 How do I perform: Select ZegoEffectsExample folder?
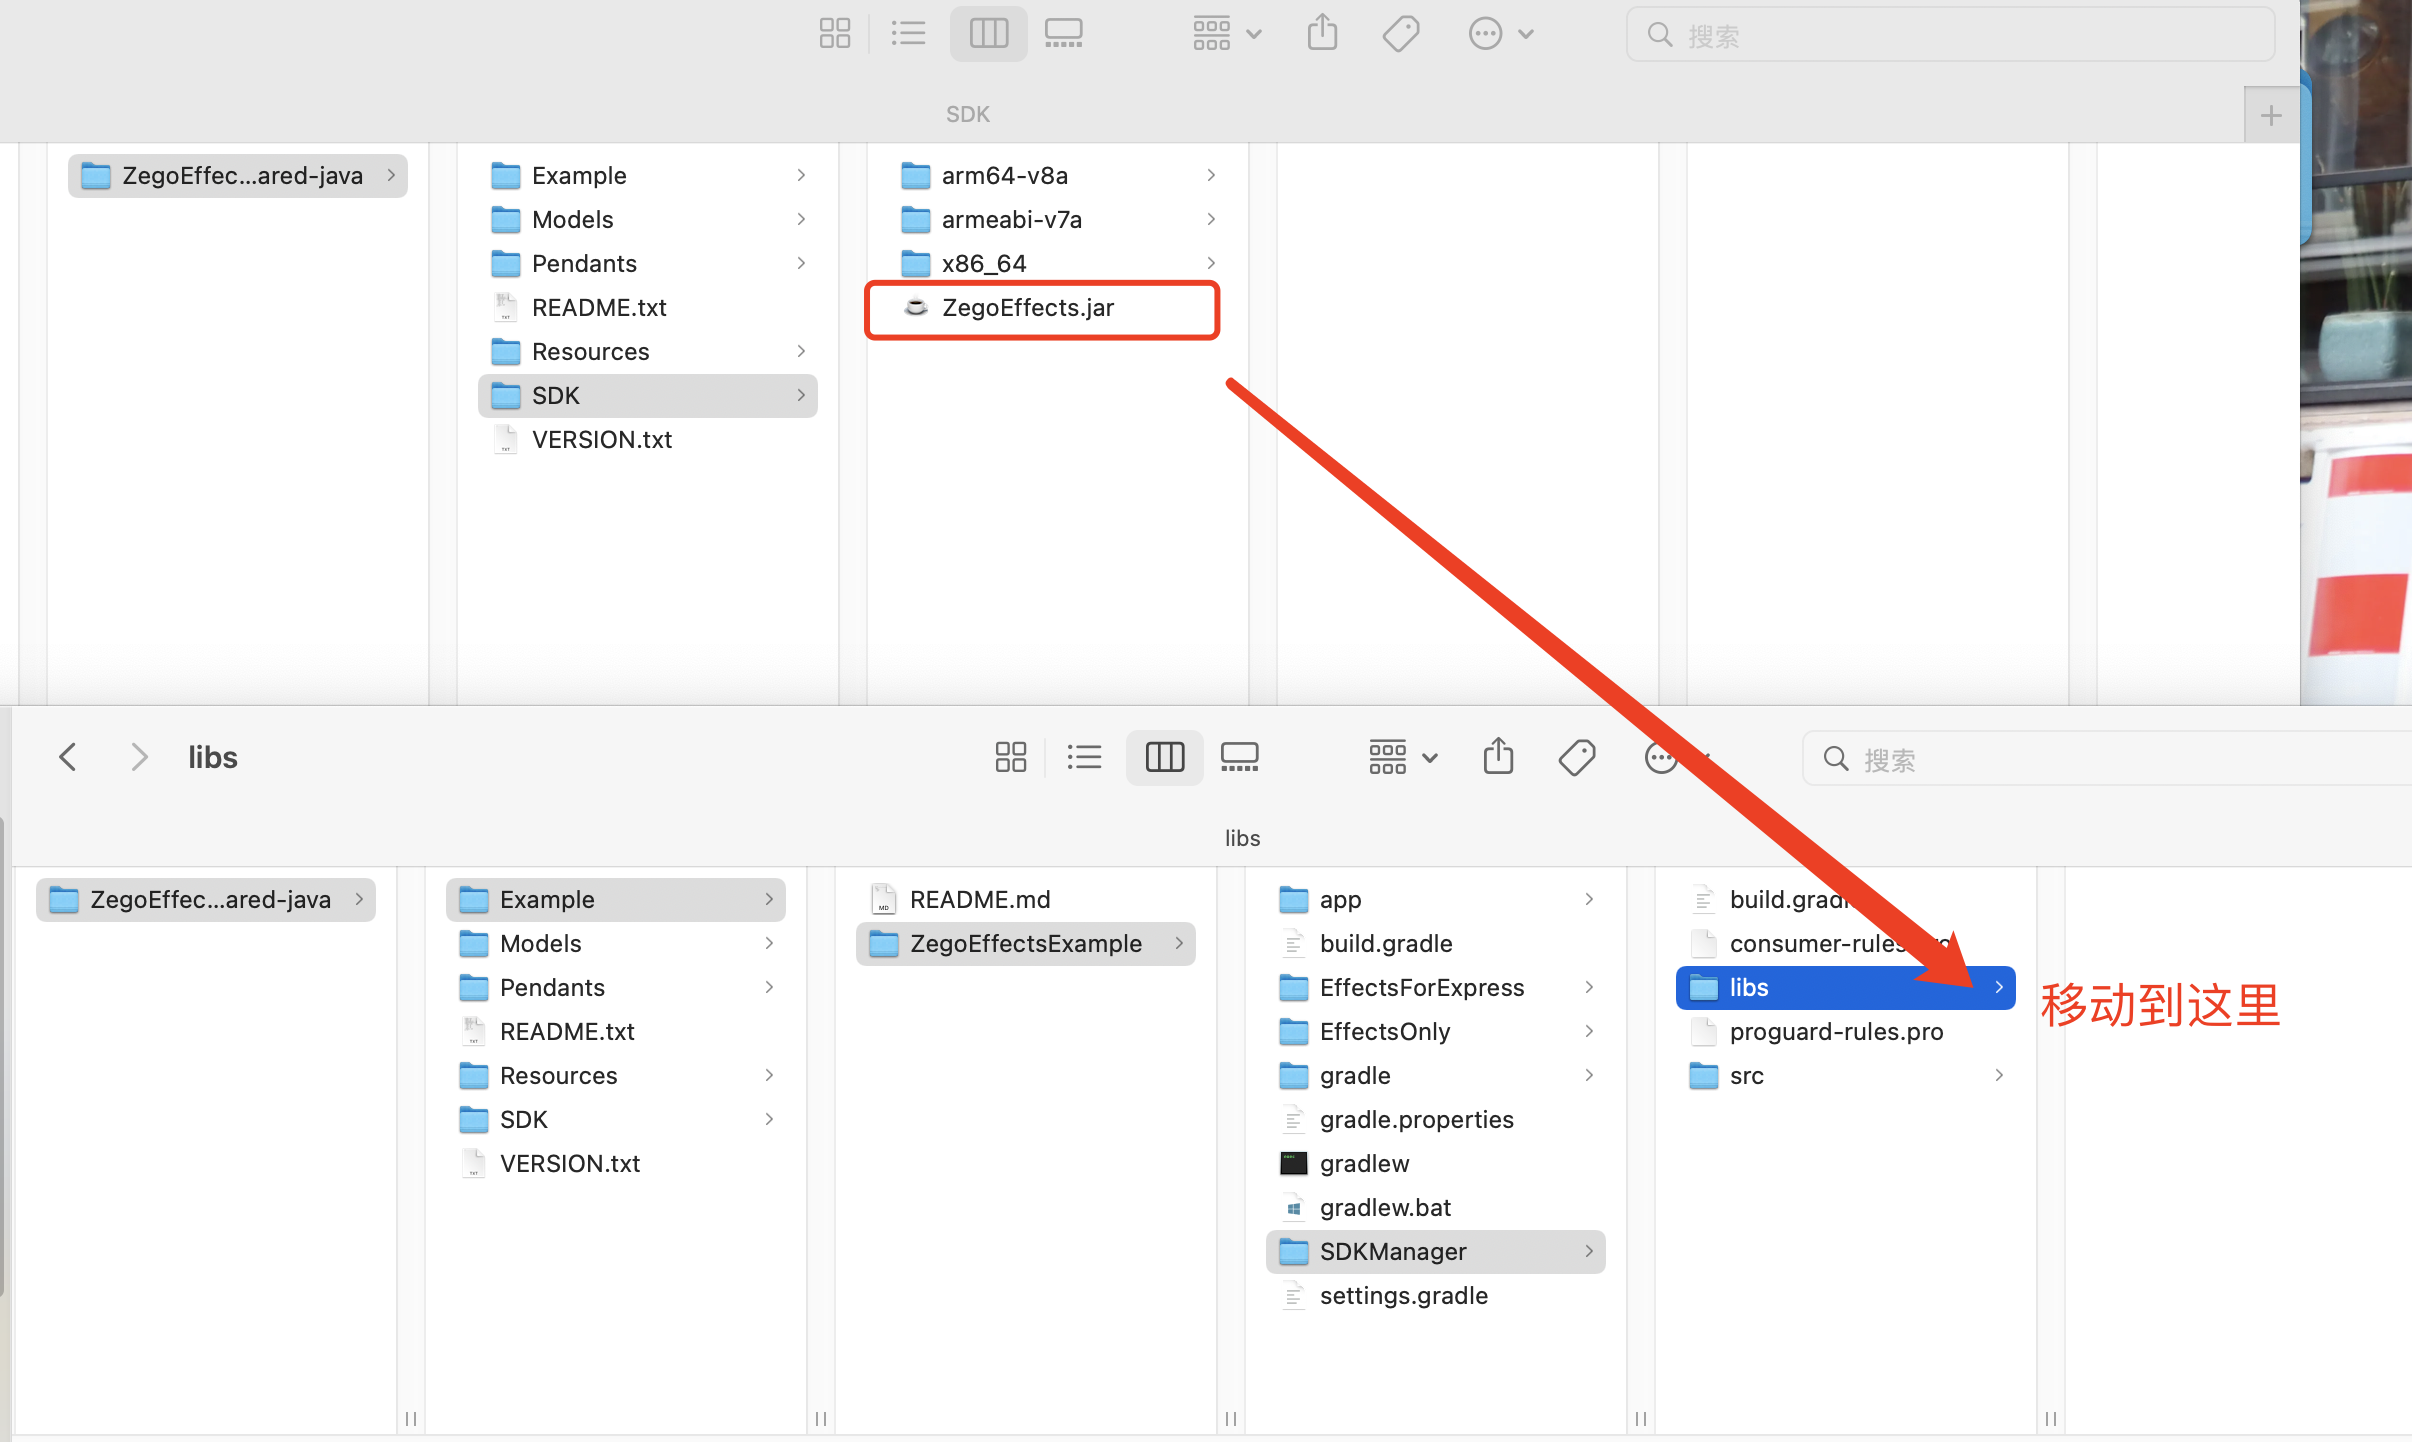[1026, 944]
